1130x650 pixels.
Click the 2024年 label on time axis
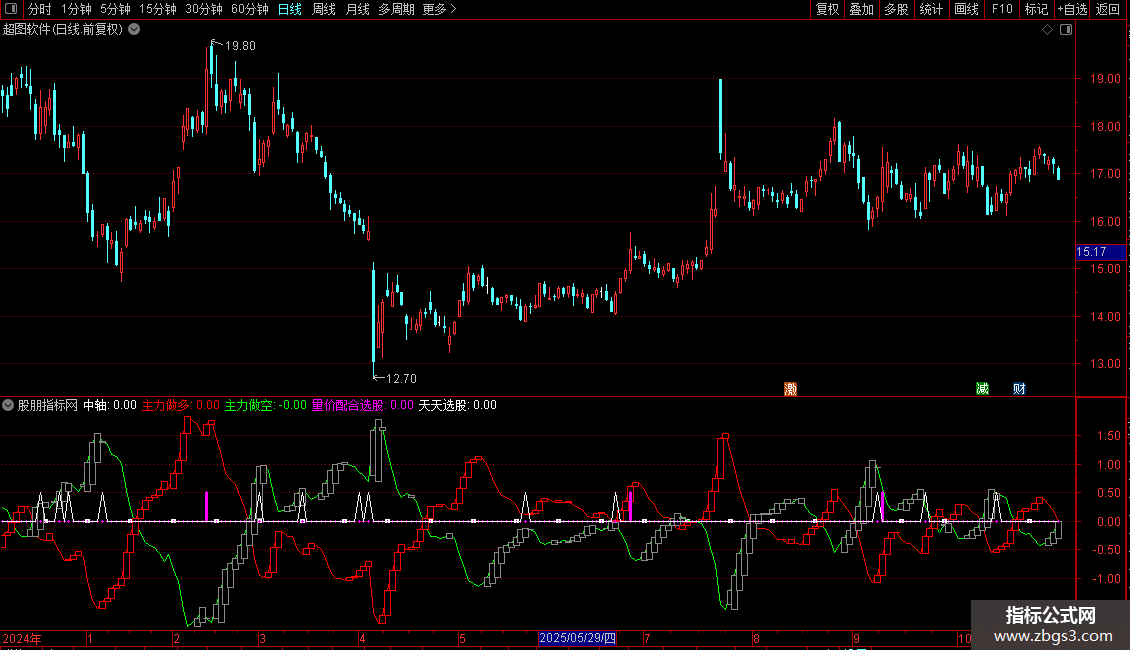click(22, 639)
